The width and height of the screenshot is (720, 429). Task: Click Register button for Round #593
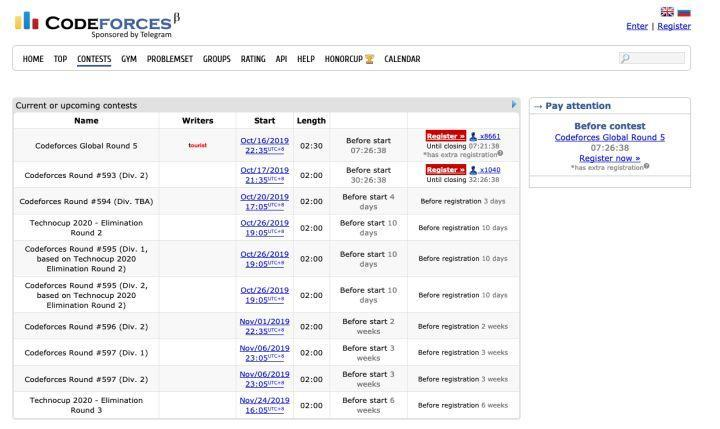[x=446, y=169]
